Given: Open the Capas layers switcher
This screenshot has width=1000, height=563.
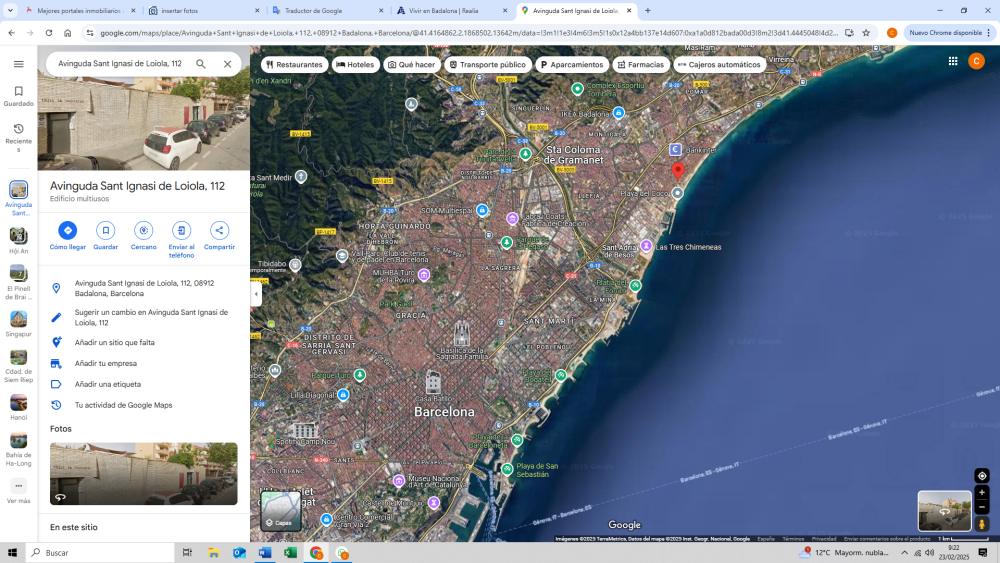Looking at the screenshot, I should click(x=281, y=511).
